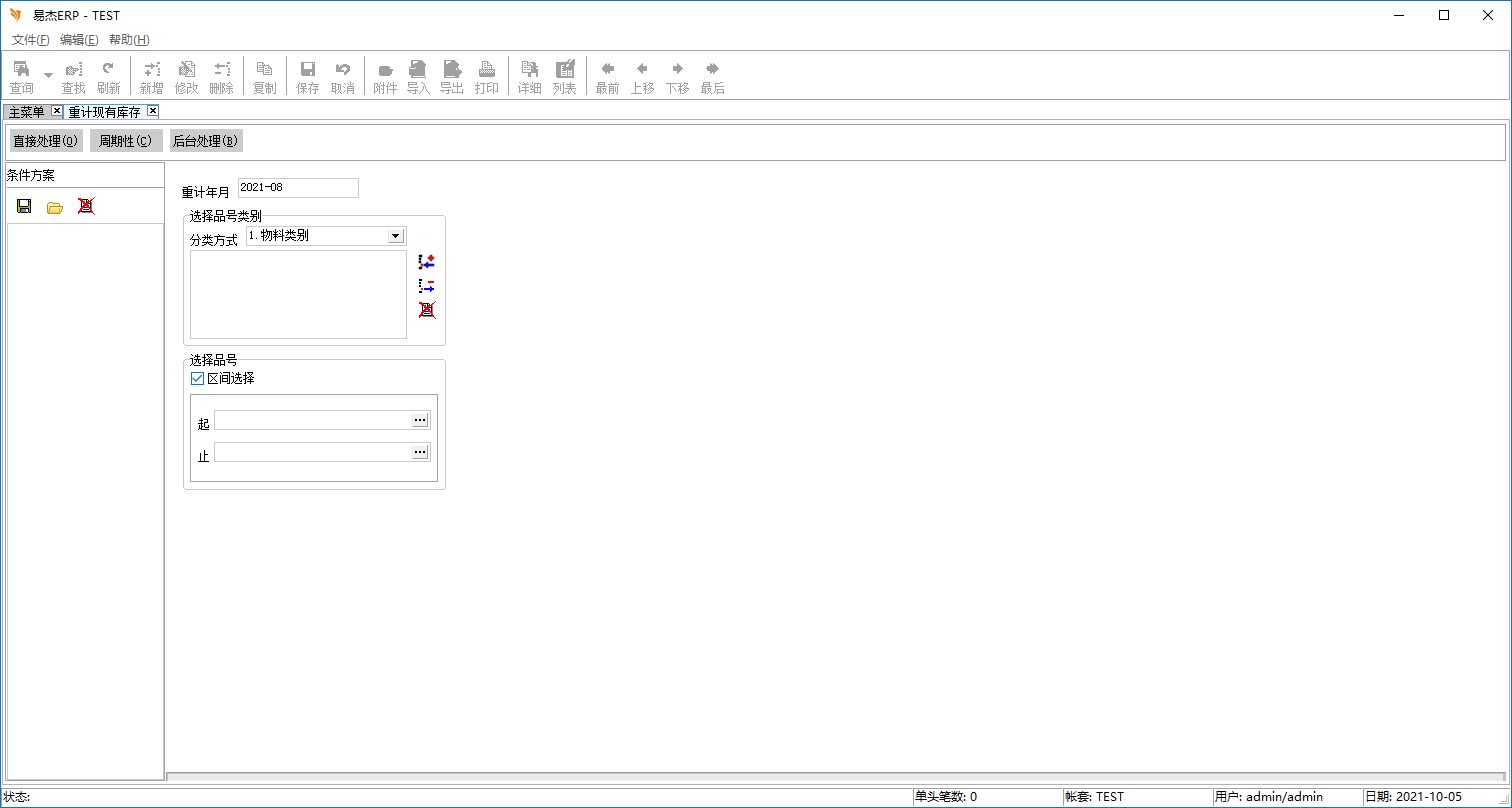Click the 直接处理 button

pyautogui.click(x=45, y=141)
